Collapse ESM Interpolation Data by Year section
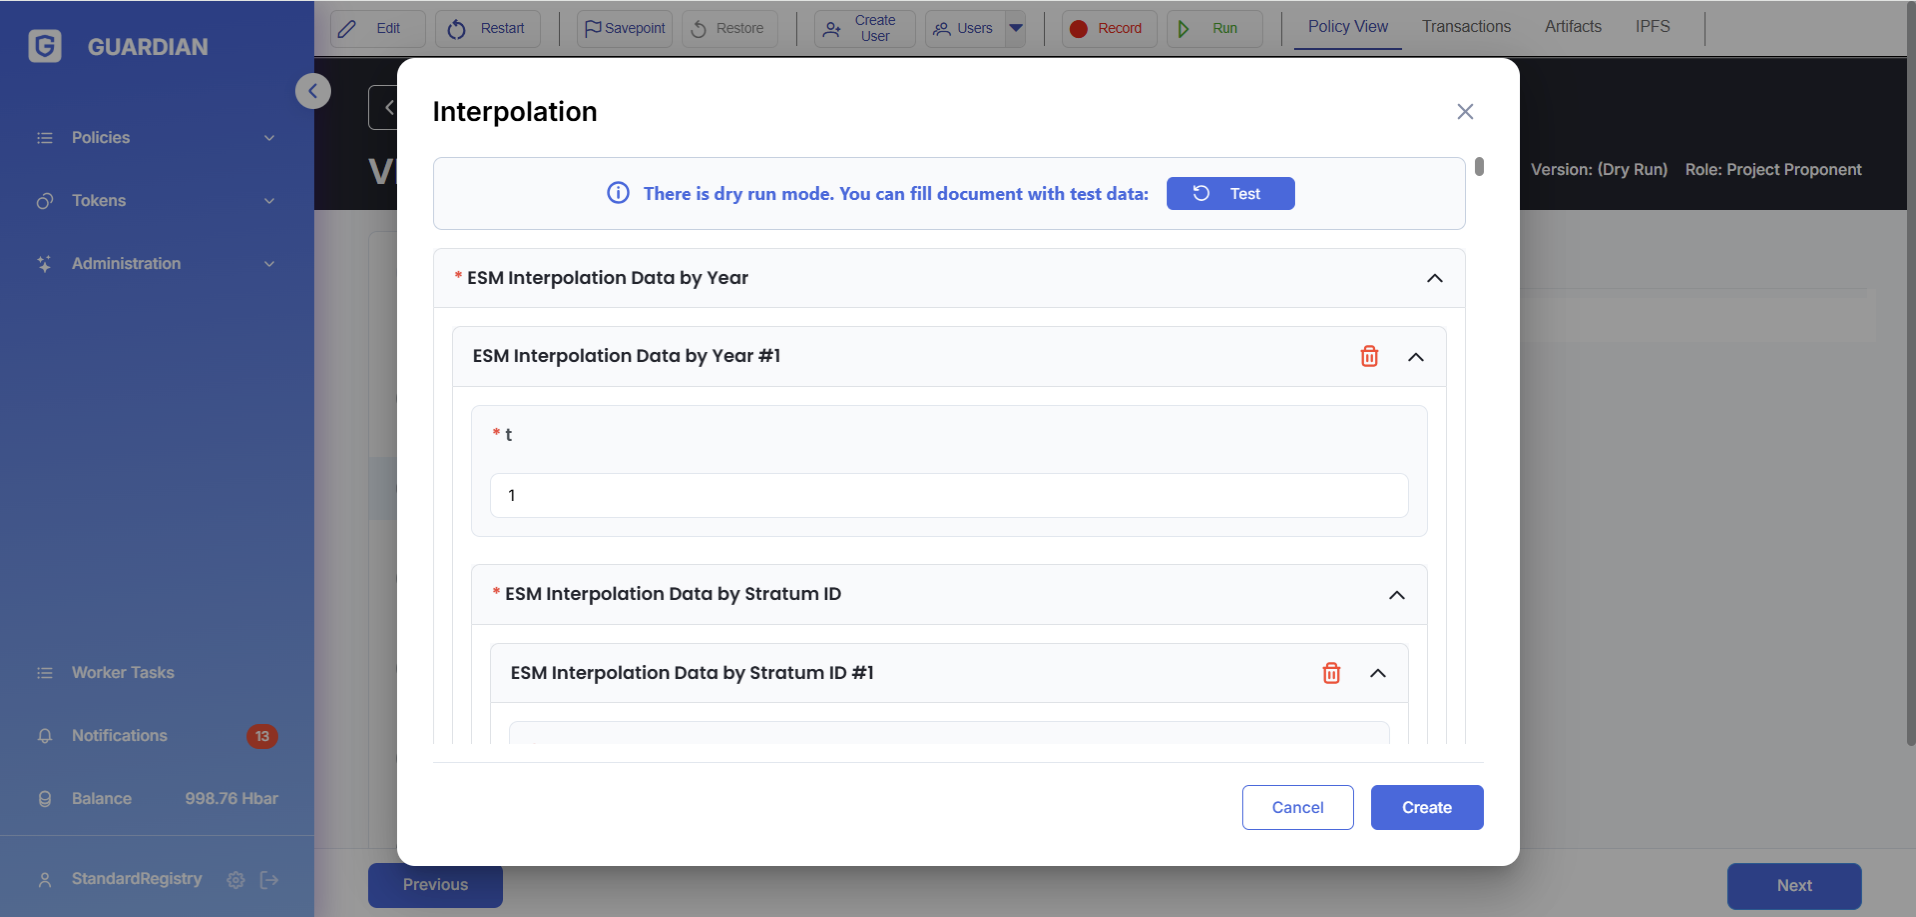 pos(1434,278)
